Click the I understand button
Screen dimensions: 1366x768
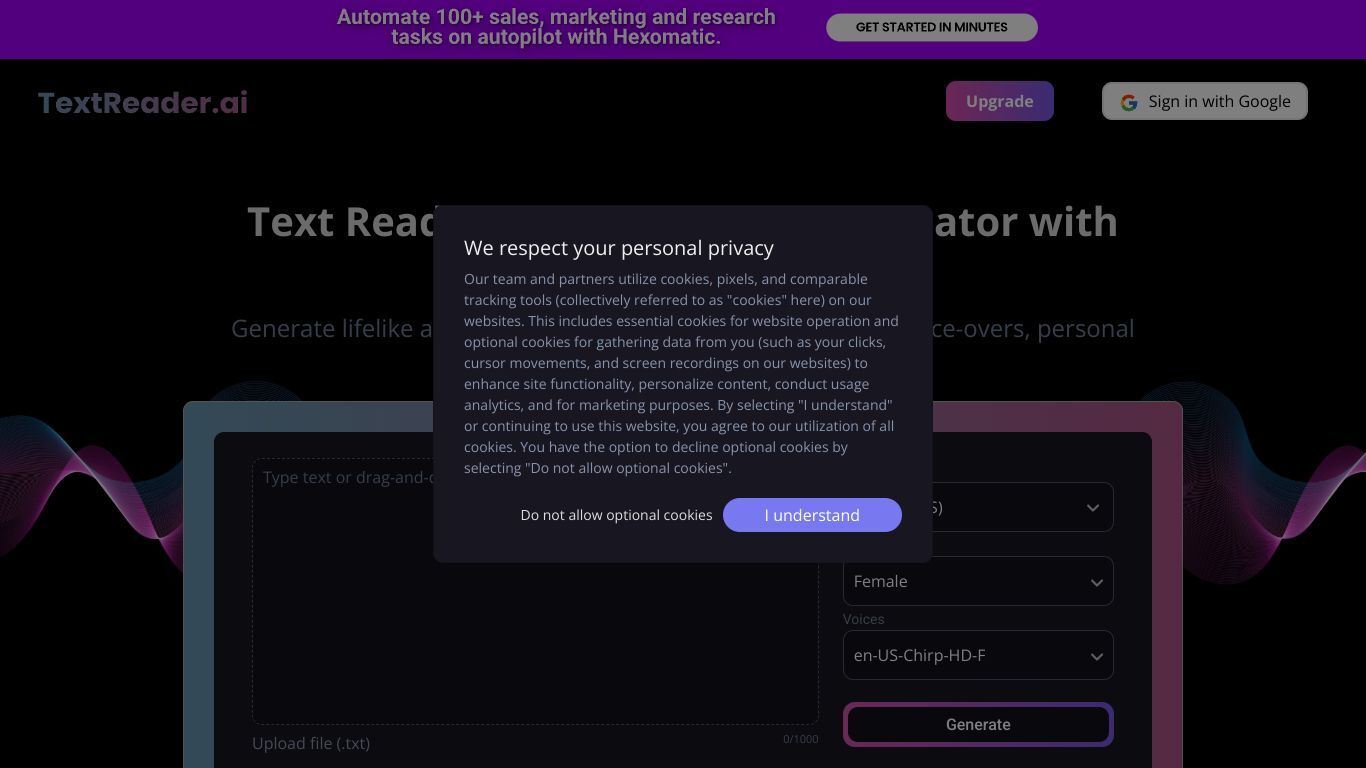812,515
